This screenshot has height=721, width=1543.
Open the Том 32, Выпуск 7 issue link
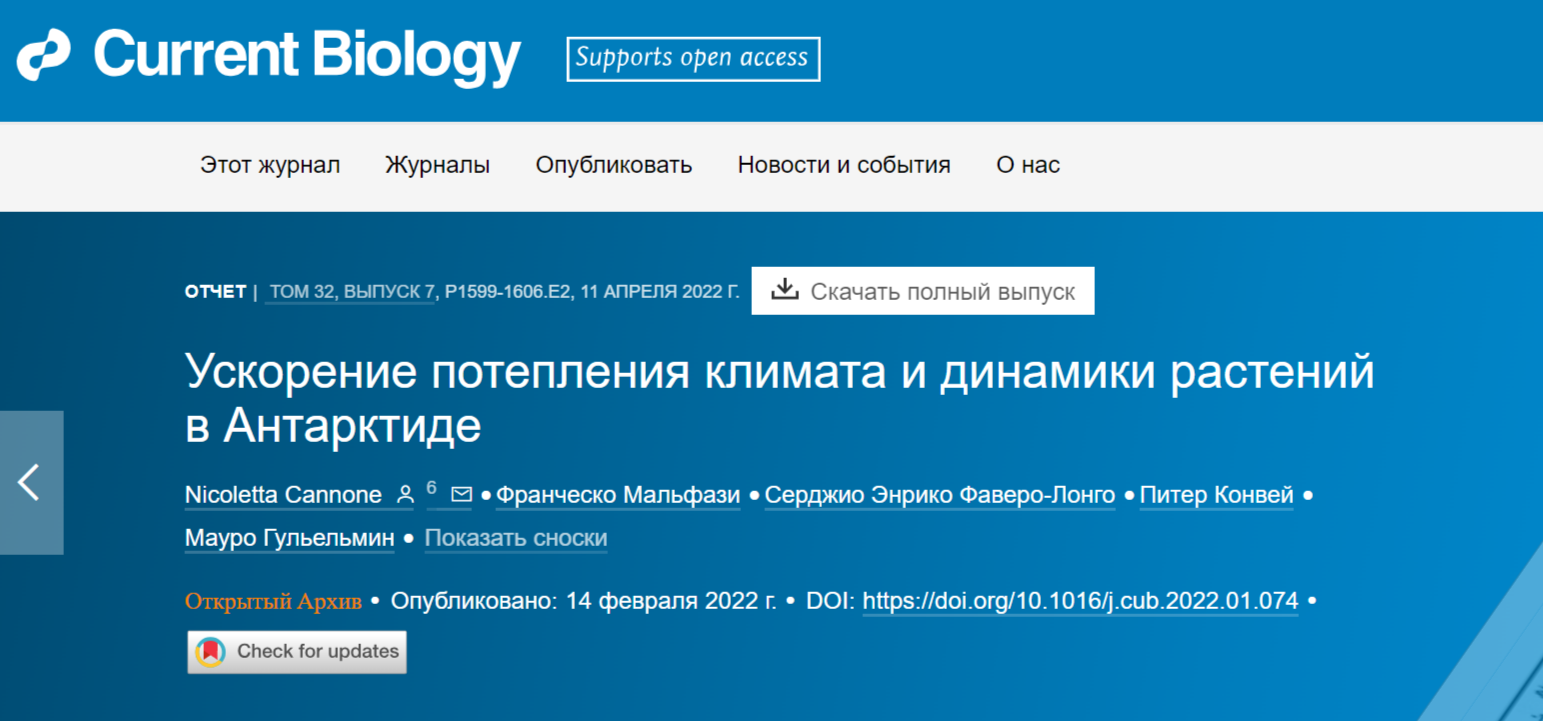pyautogui.click(x=352, y=292)
